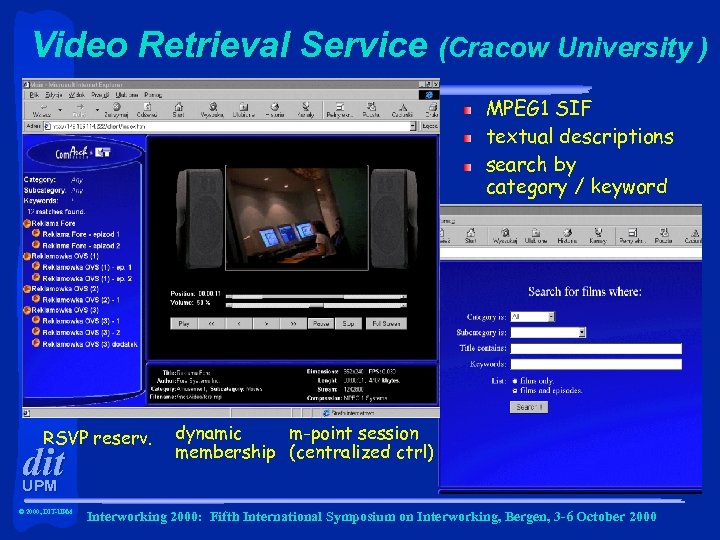Open the Forward history dropdown arrow next to Dalej

tap(97, 110)
